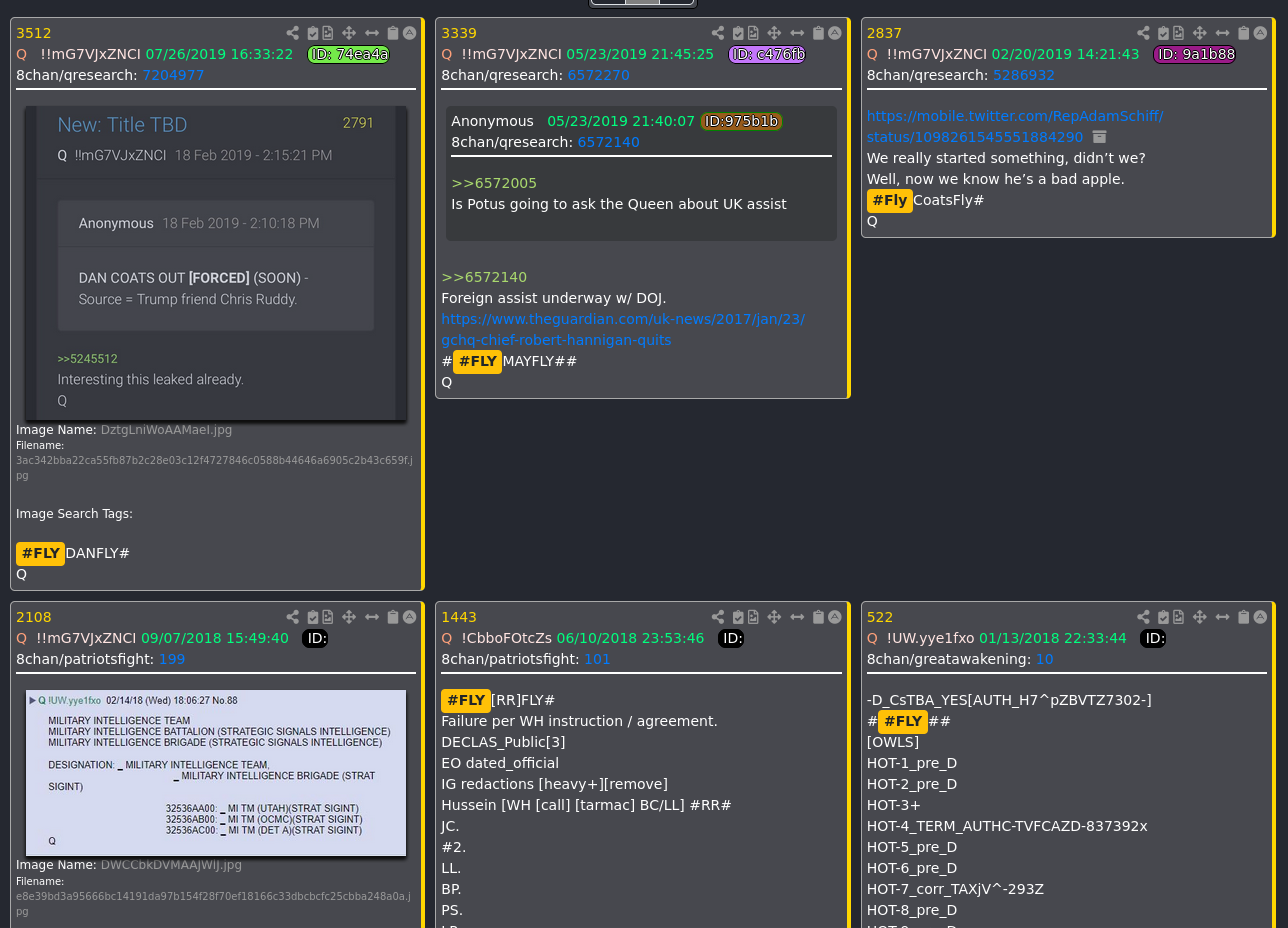1288x928 pixels.
Task: Share post 1443 via its share icon
Action: 718,617
